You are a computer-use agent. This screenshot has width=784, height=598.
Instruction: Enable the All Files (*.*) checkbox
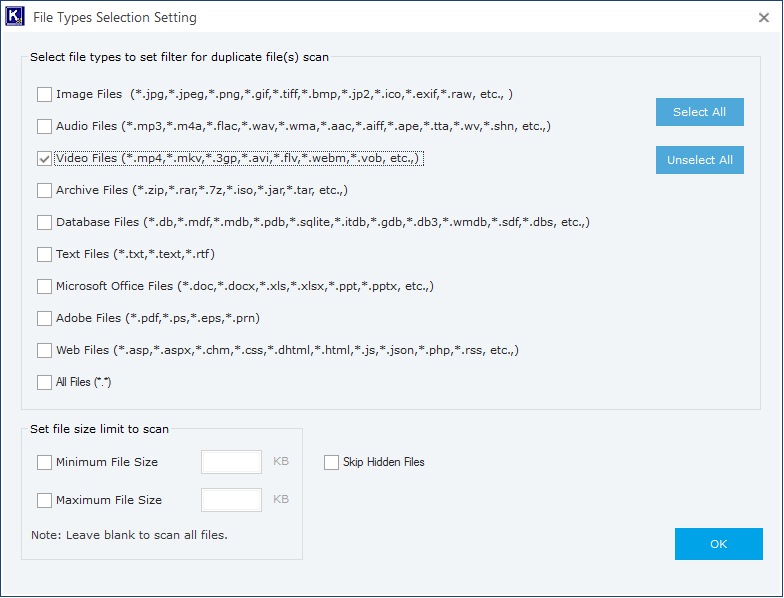coord(44,382)
